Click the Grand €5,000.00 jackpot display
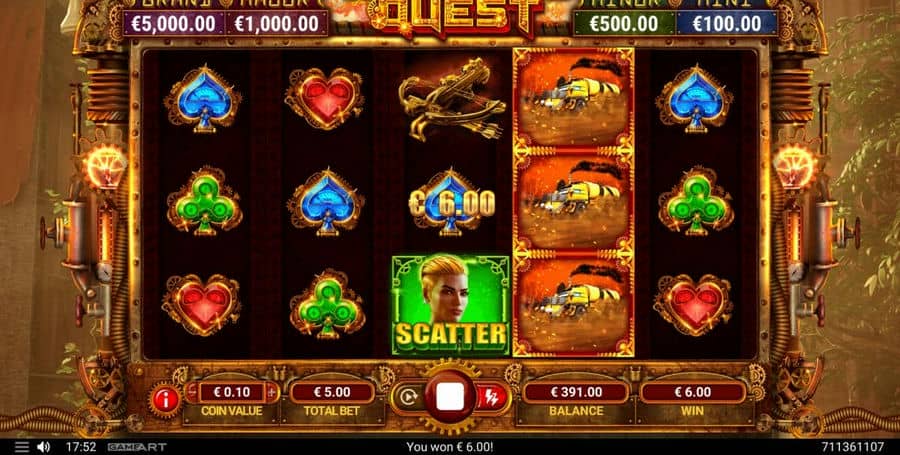 (x=174, y=24)
